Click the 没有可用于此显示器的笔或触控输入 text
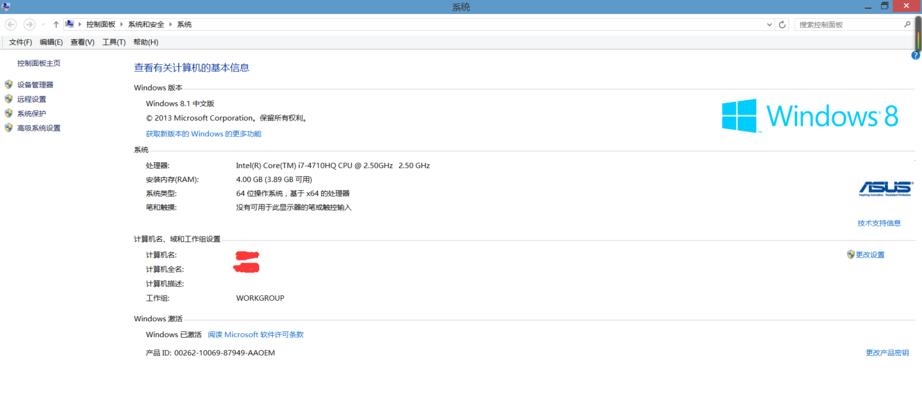The width and height of the screenshot is (922, 400). click(x=294, y=208)
